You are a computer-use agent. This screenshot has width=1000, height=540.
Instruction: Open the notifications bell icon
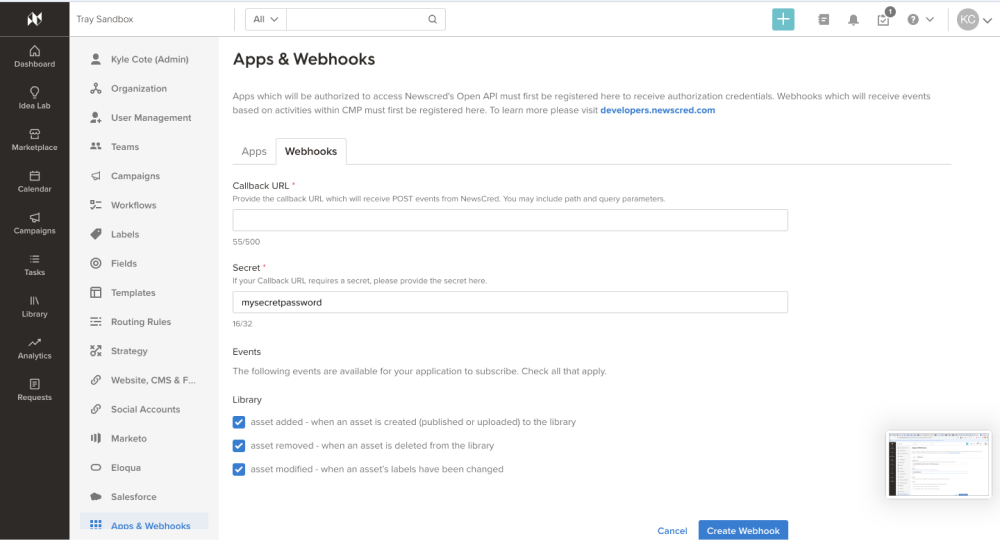853,19
